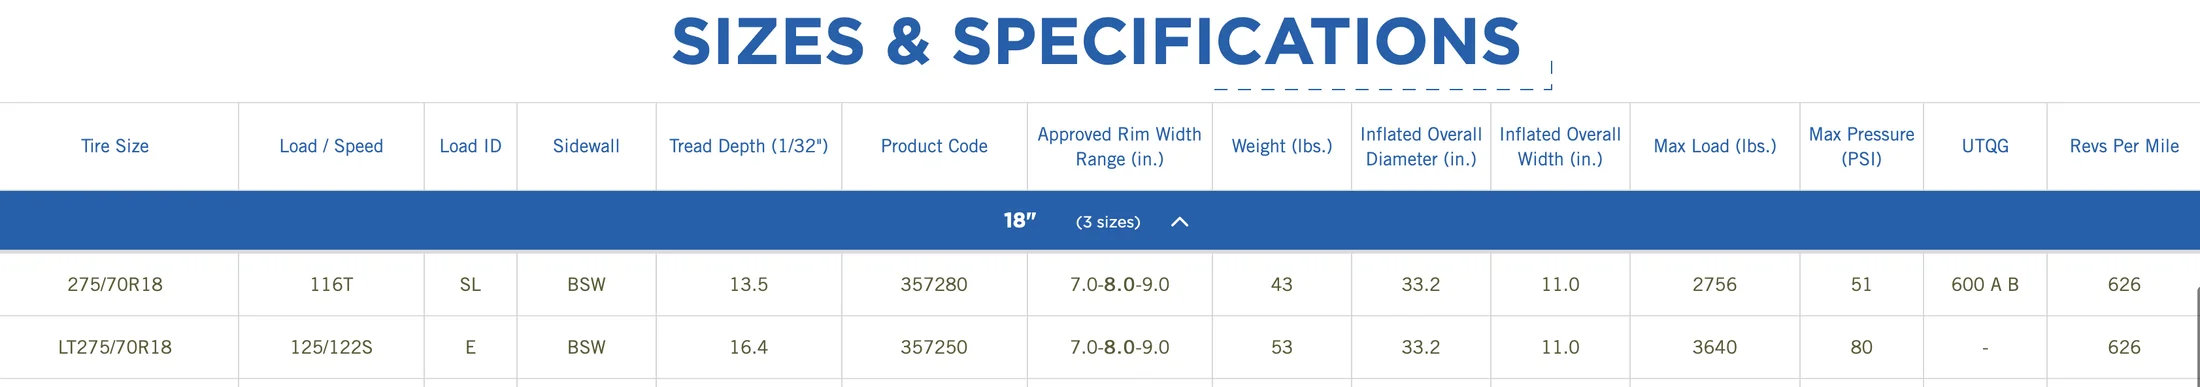
Task: Click the Weight (lbs.) column header
Action: [x=1282, y=146]
